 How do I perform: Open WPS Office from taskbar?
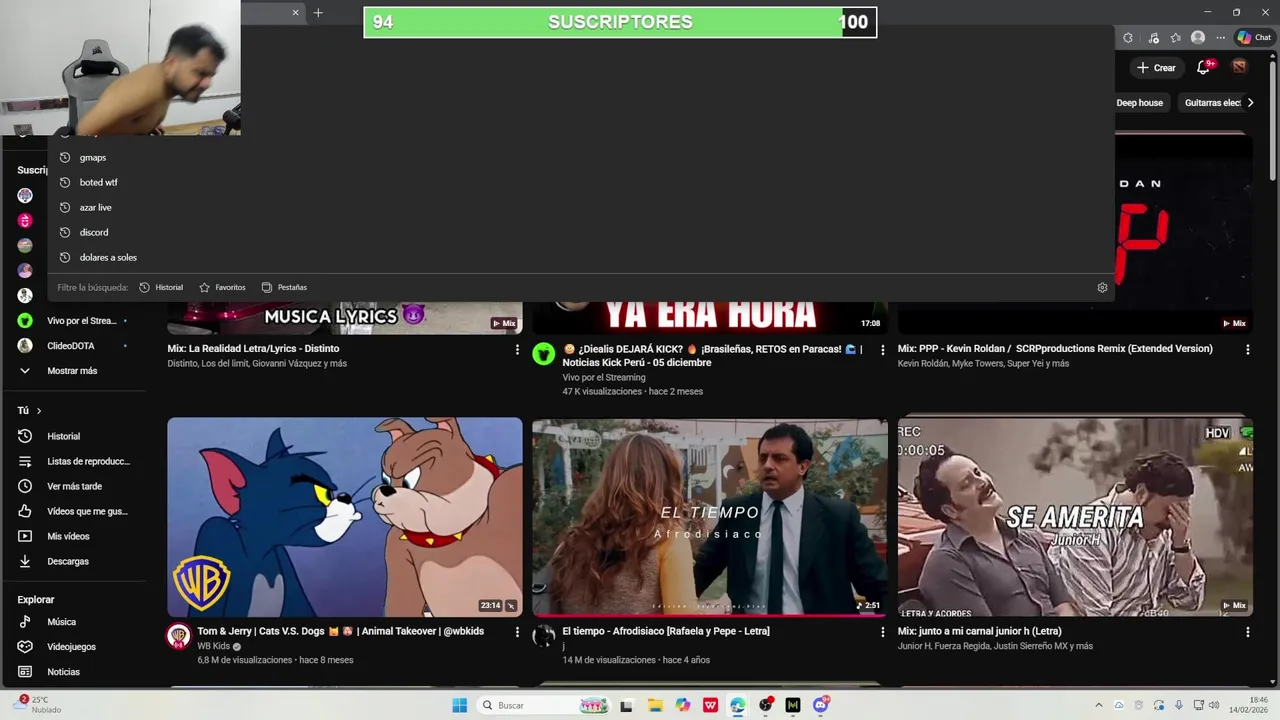click(710, 705)
